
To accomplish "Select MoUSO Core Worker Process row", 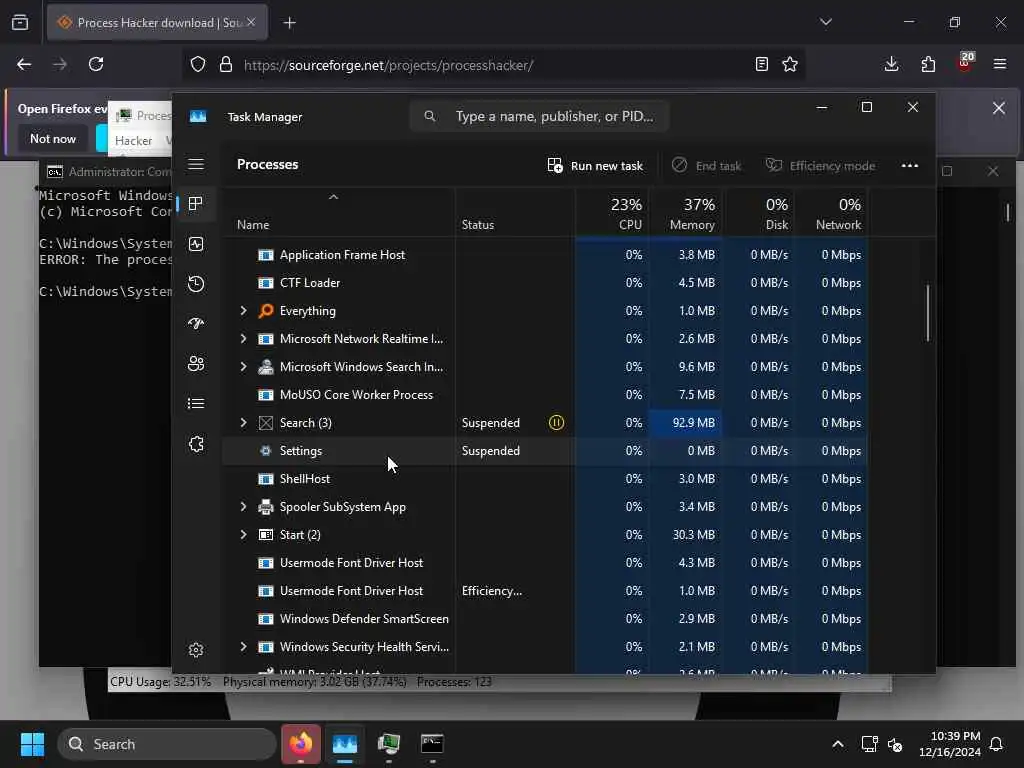I will pyautogui.click(x=545, y=395).
